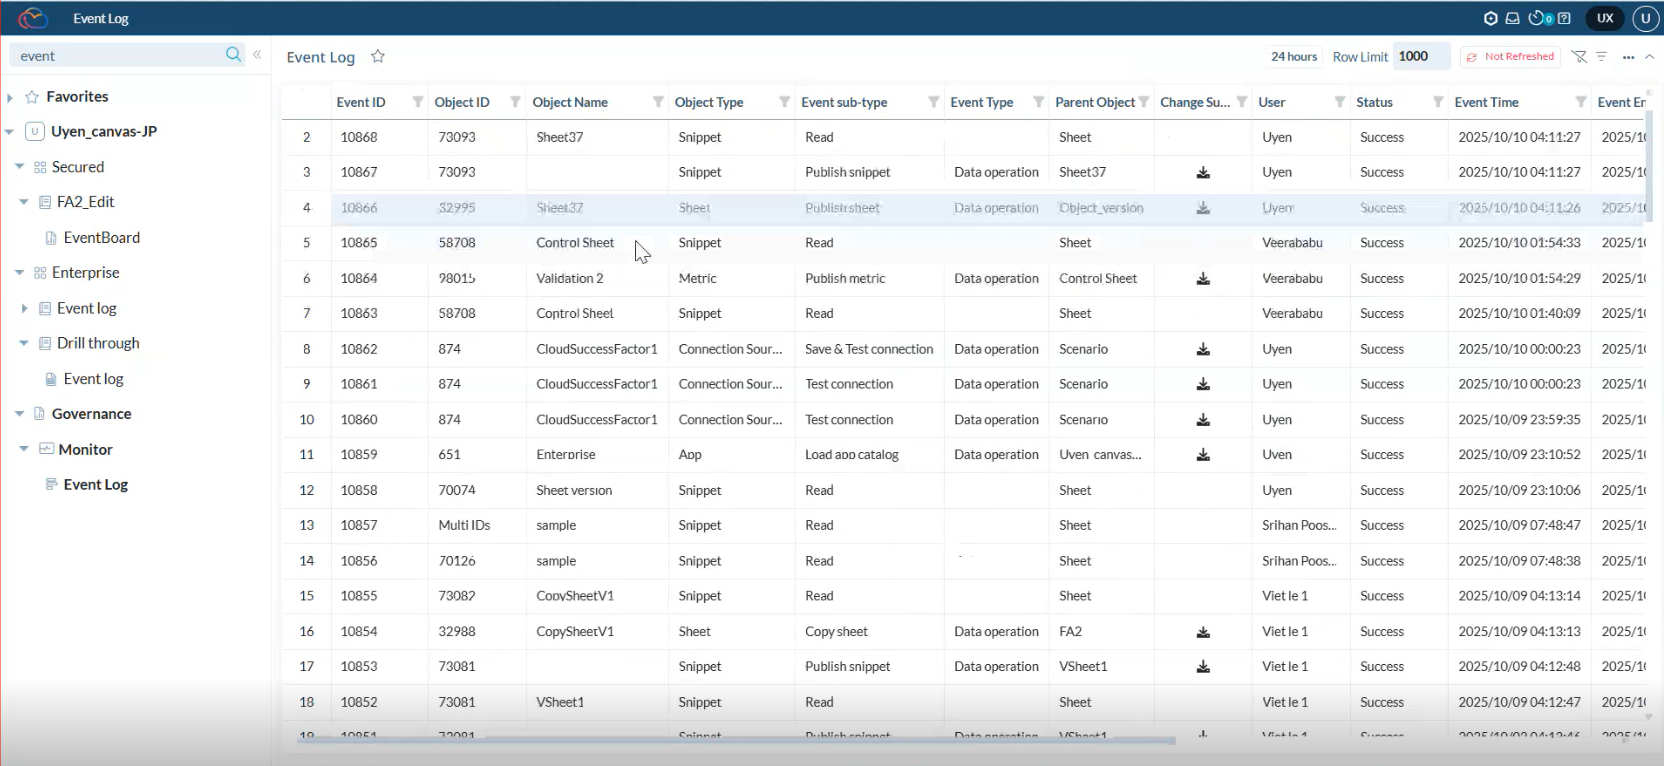Clear all filters using the crossed-funnel icon
The image size is (1664, 766).
coord(1579,57)
